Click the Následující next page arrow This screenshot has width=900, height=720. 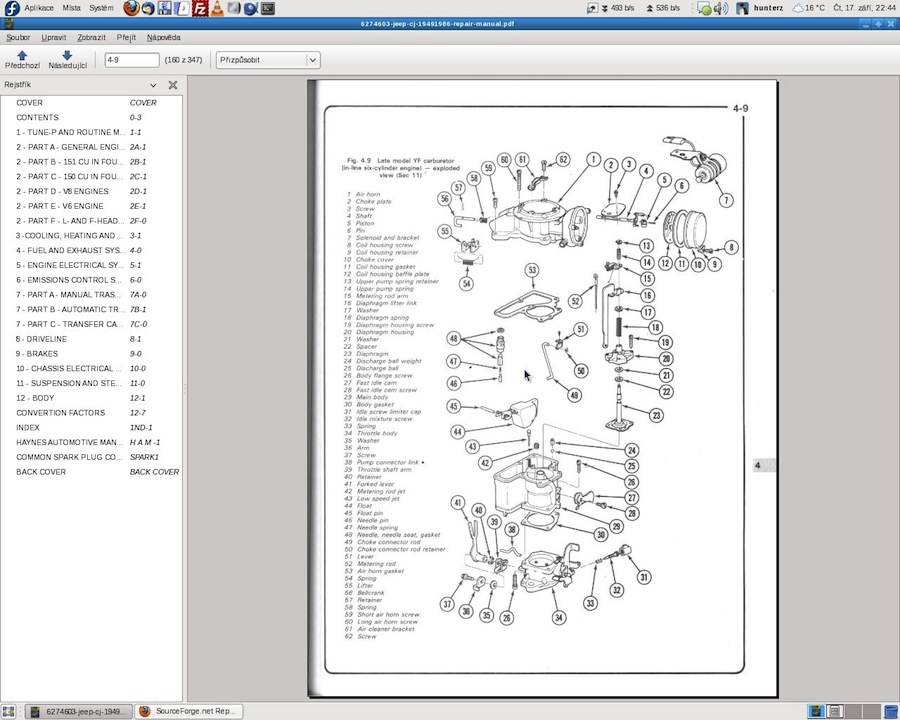pyautogui.click(x=67, y=59)
